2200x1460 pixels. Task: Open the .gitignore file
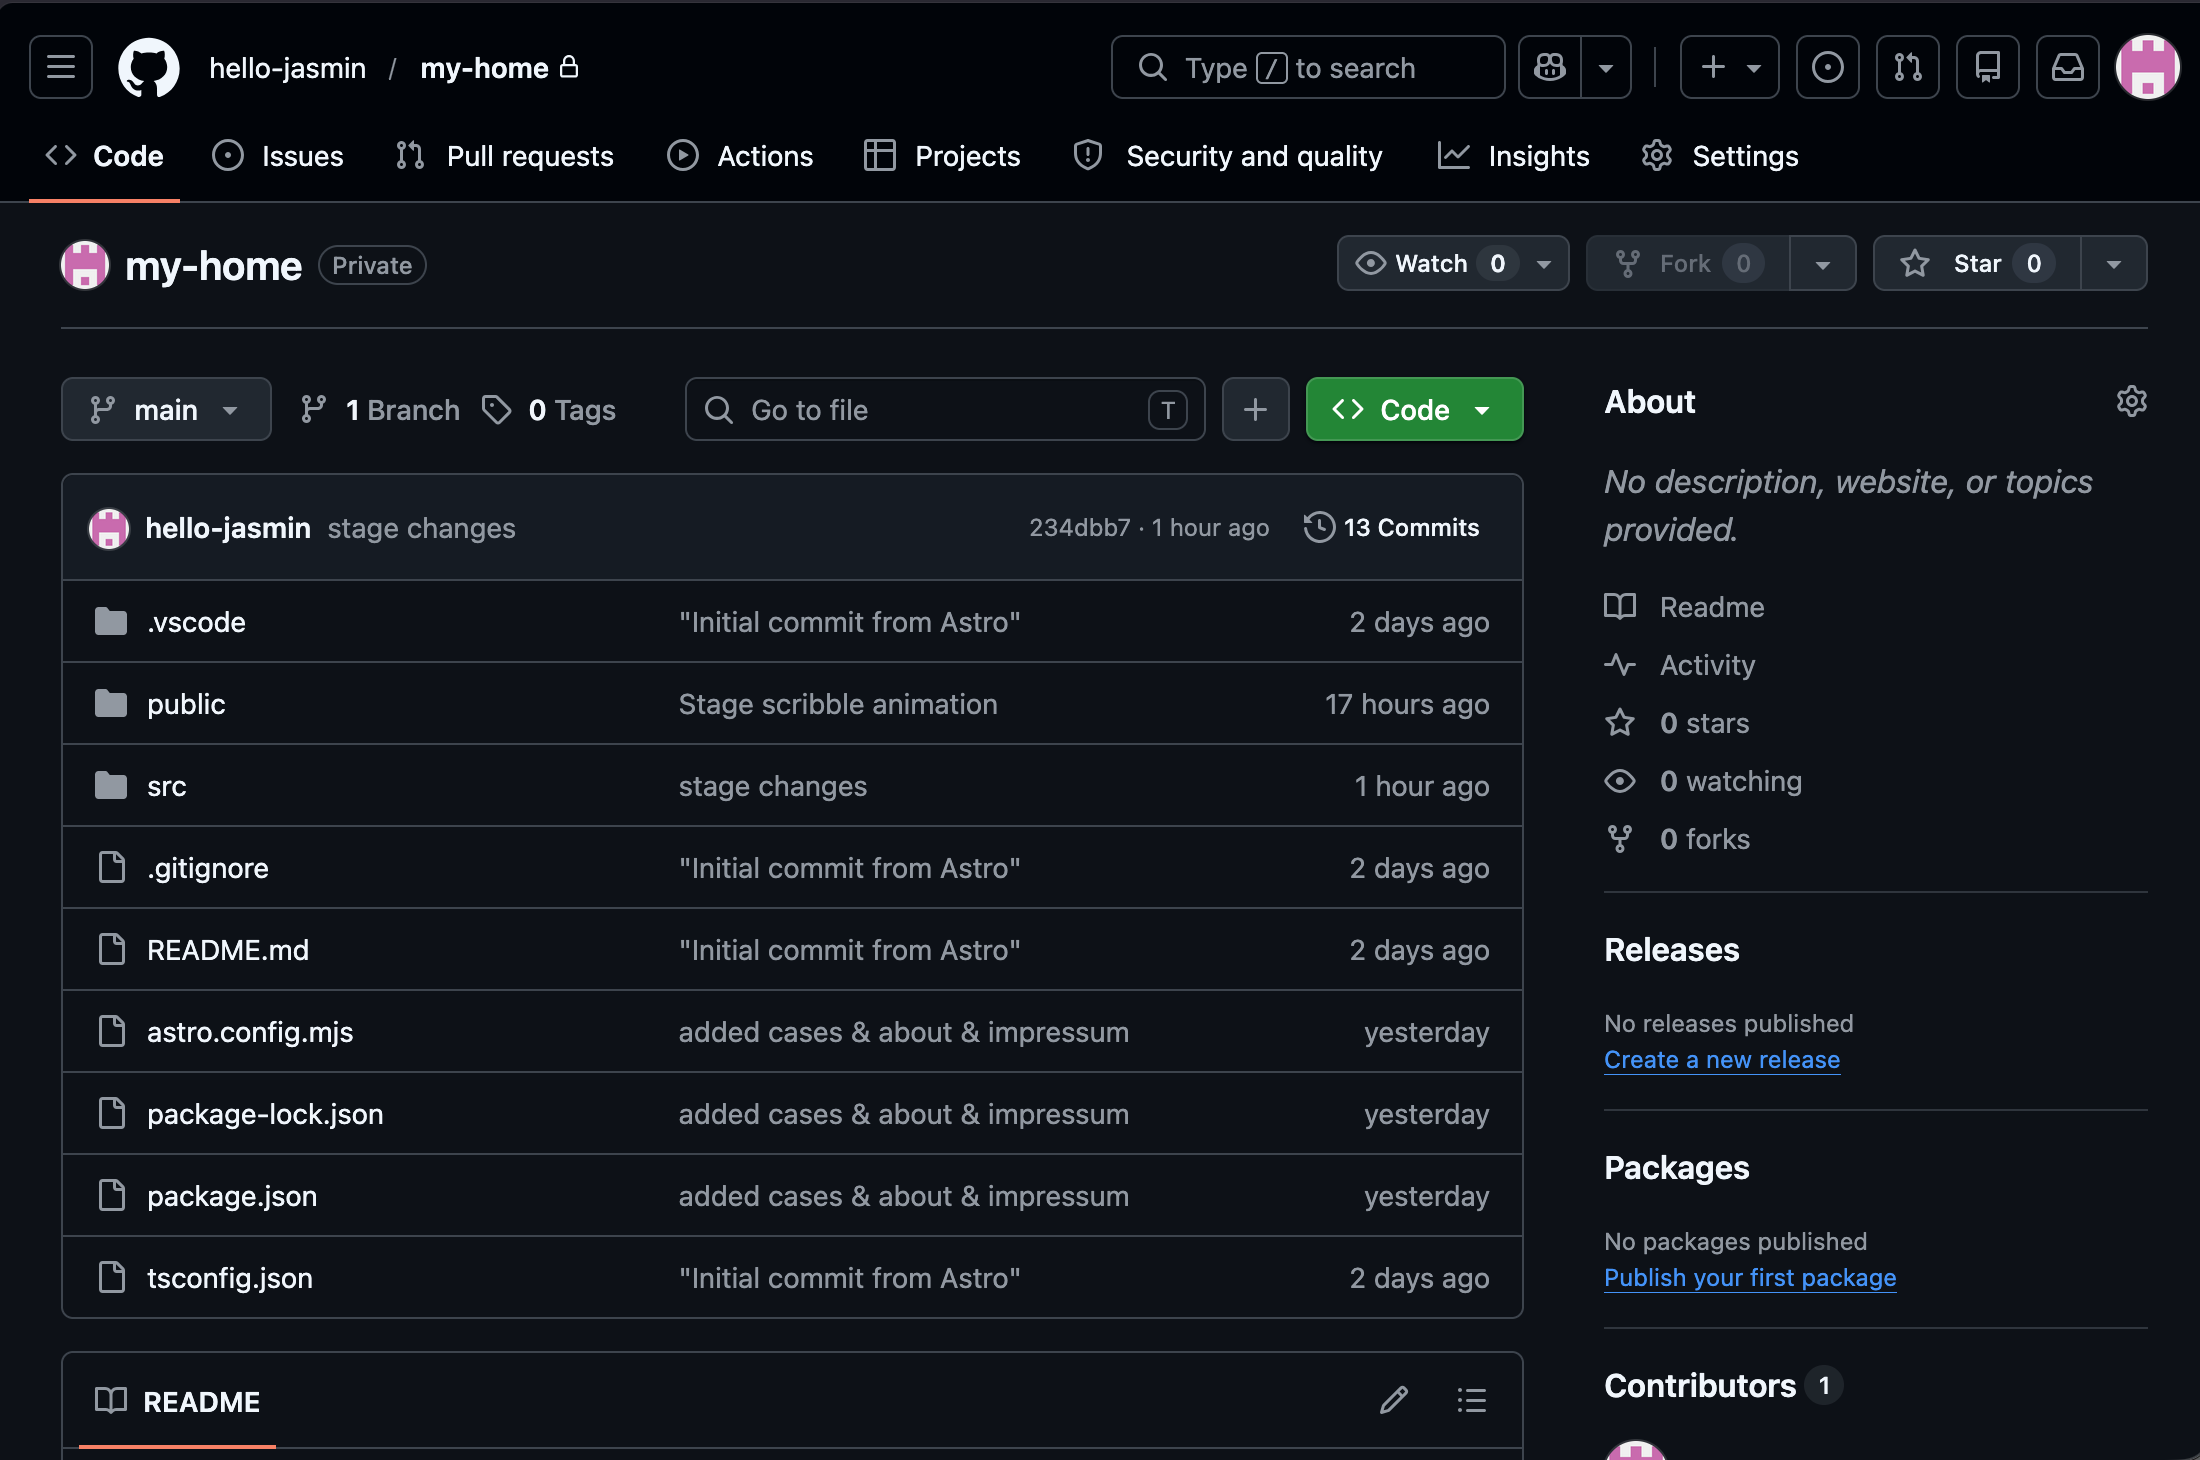click(x=208, y=868)
